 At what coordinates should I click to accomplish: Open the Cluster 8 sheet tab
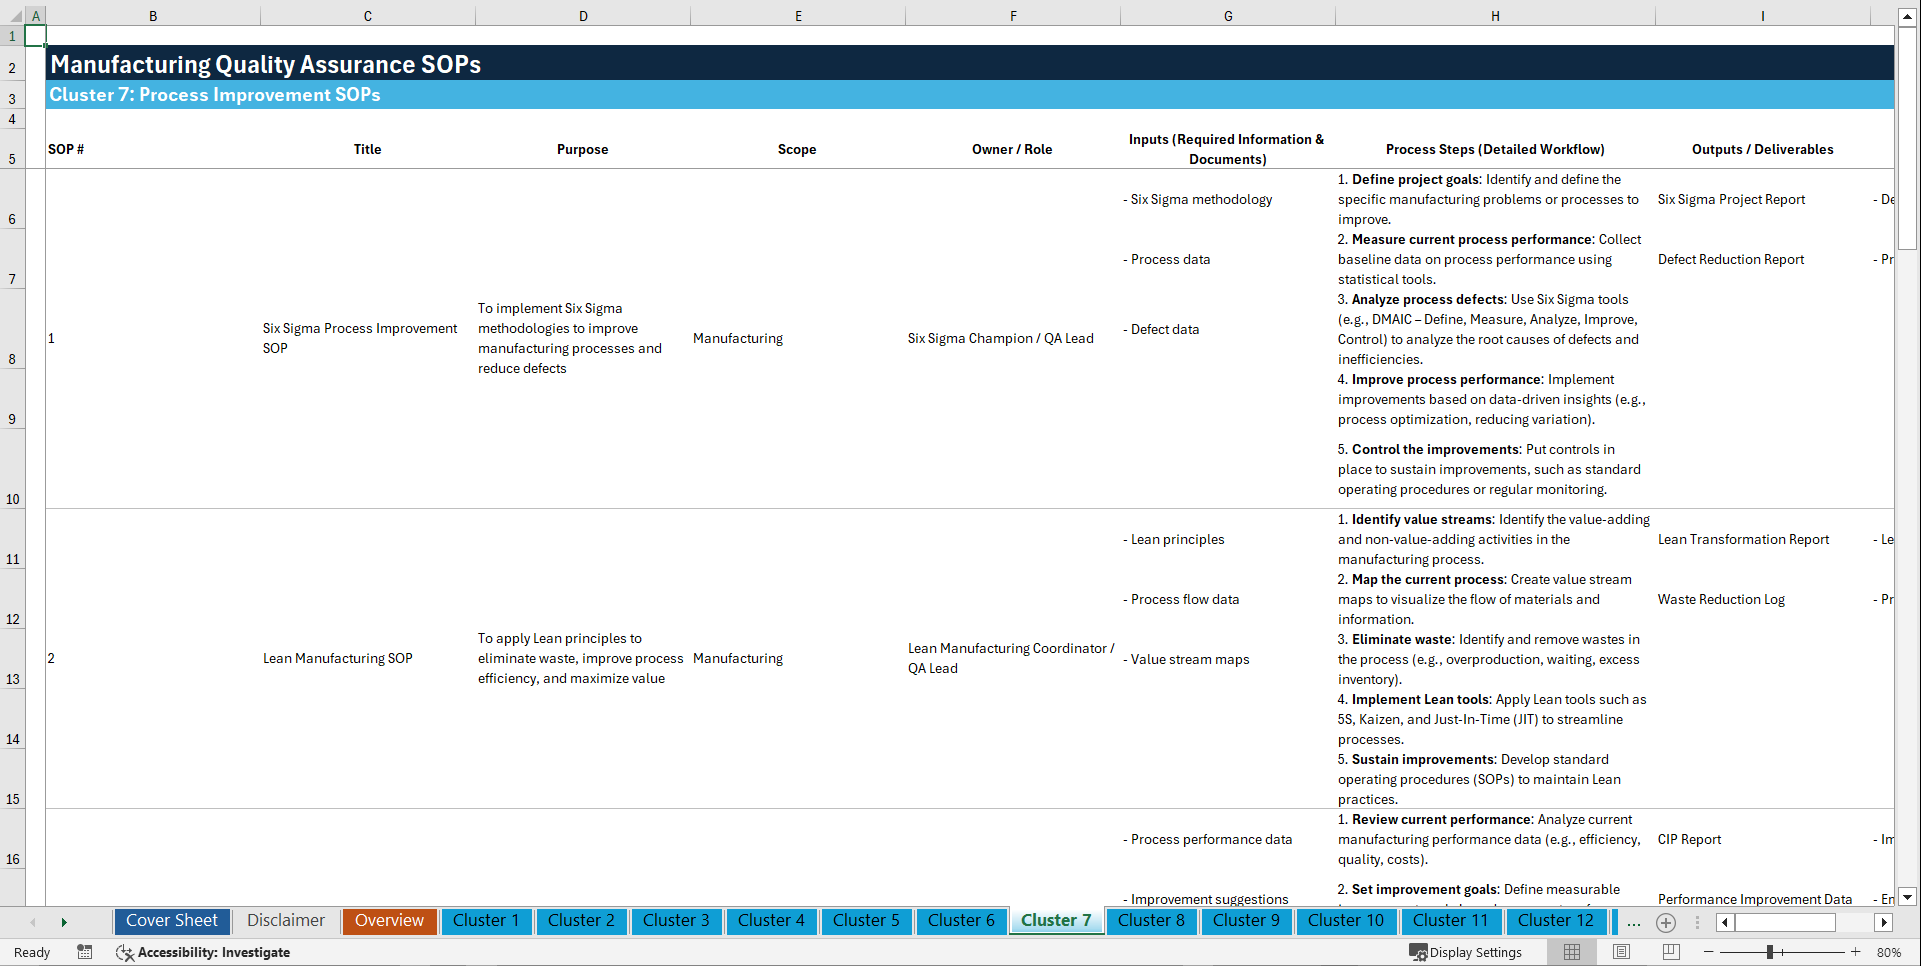coord(1151,921)
